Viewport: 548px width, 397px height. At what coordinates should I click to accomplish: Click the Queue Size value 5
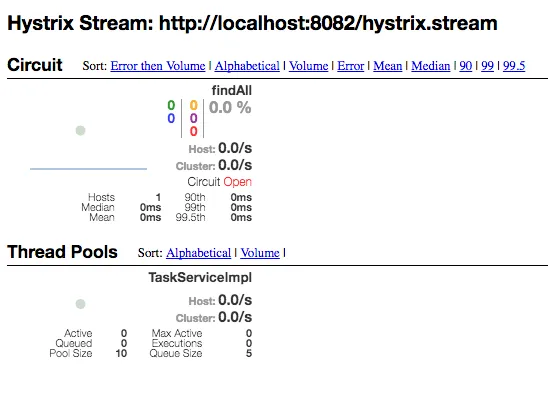pyautogui.click(x=249, y=353)
